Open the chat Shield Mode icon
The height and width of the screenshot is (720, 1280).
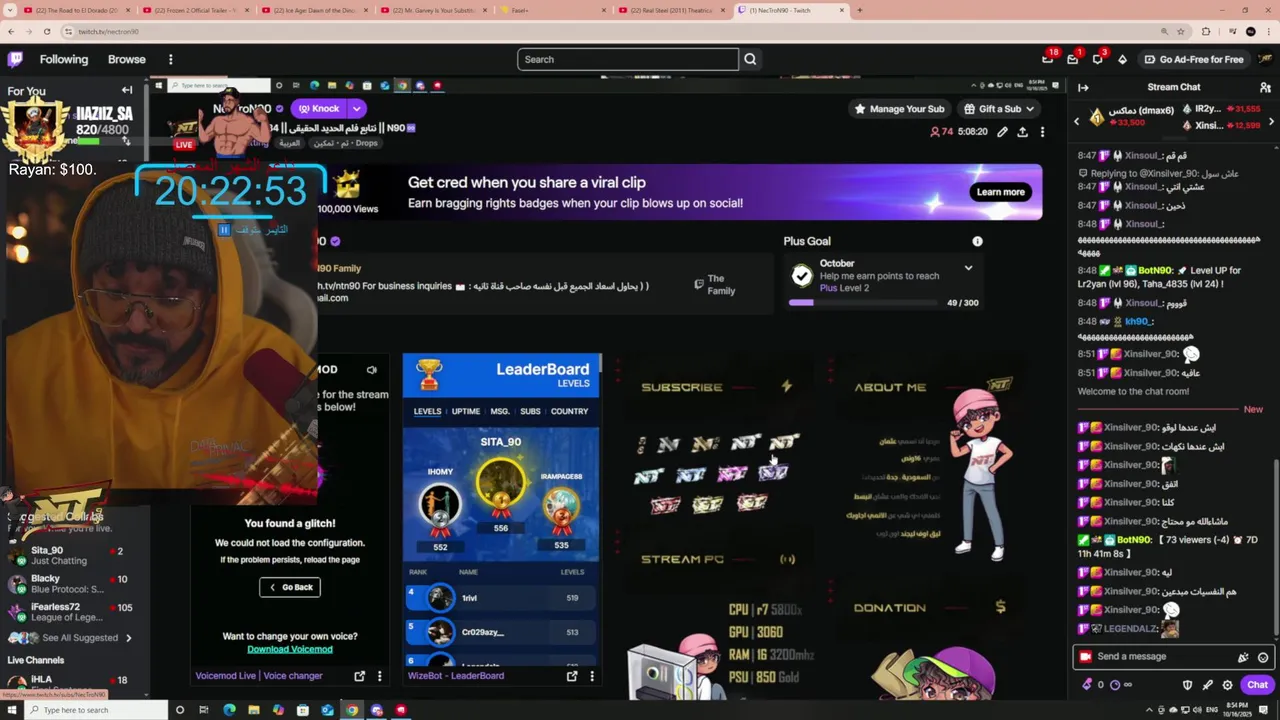coord(1187,685)
